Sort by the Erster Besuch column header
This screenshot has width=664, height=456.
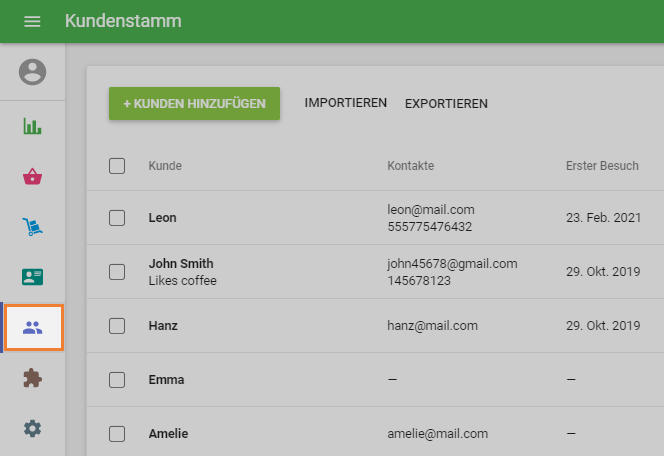(601, 166)
